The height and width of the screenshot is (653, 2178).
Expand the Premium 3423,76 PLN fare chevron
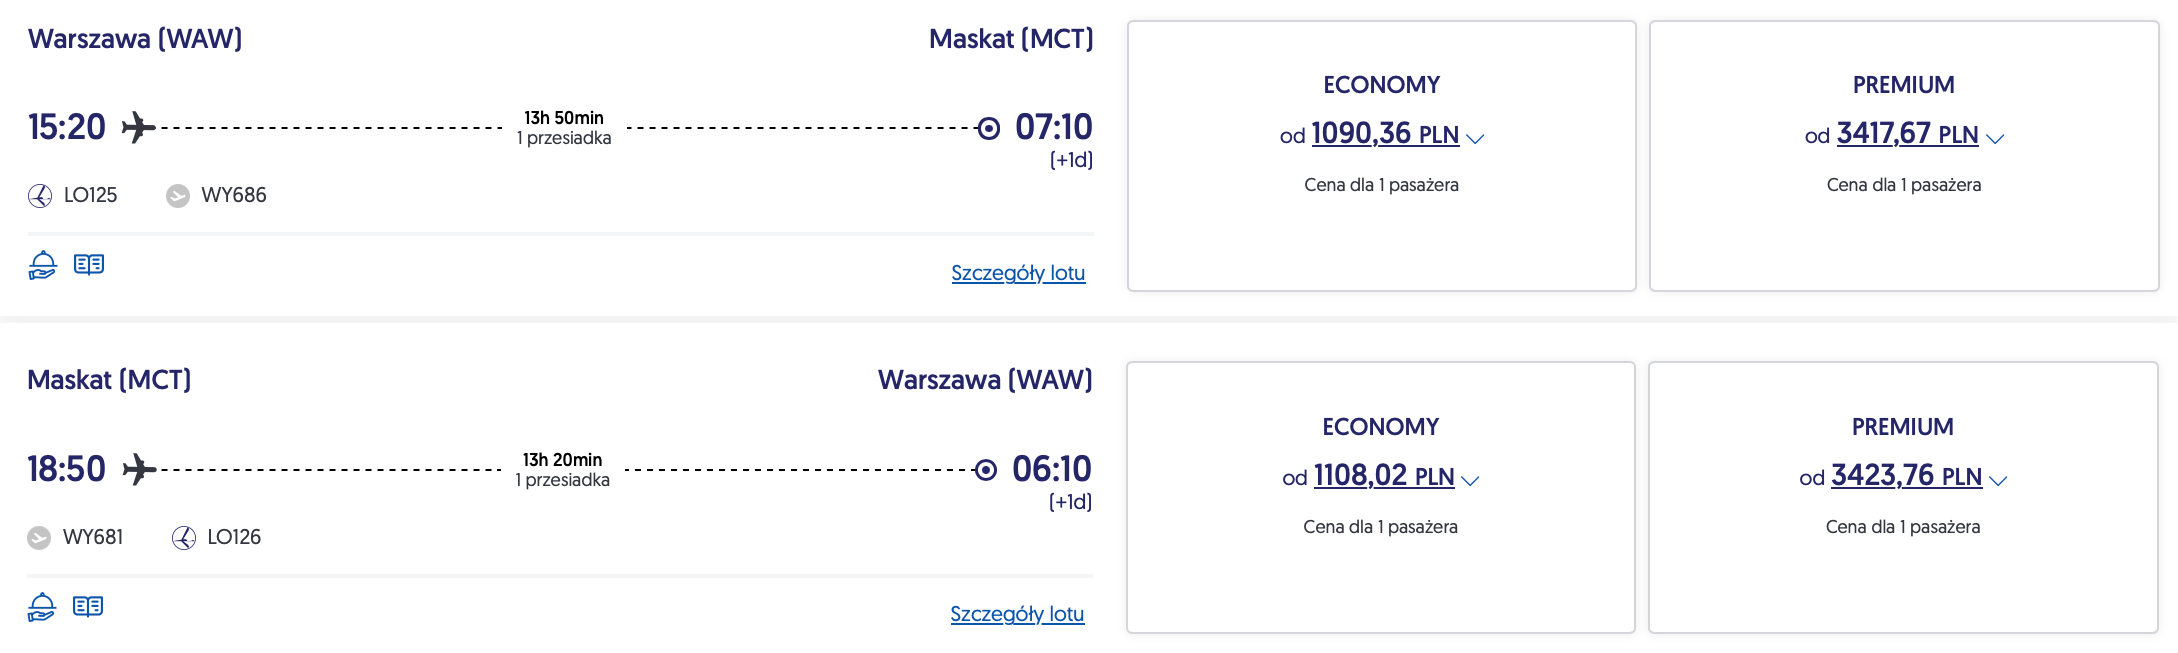click(1998, 480)
